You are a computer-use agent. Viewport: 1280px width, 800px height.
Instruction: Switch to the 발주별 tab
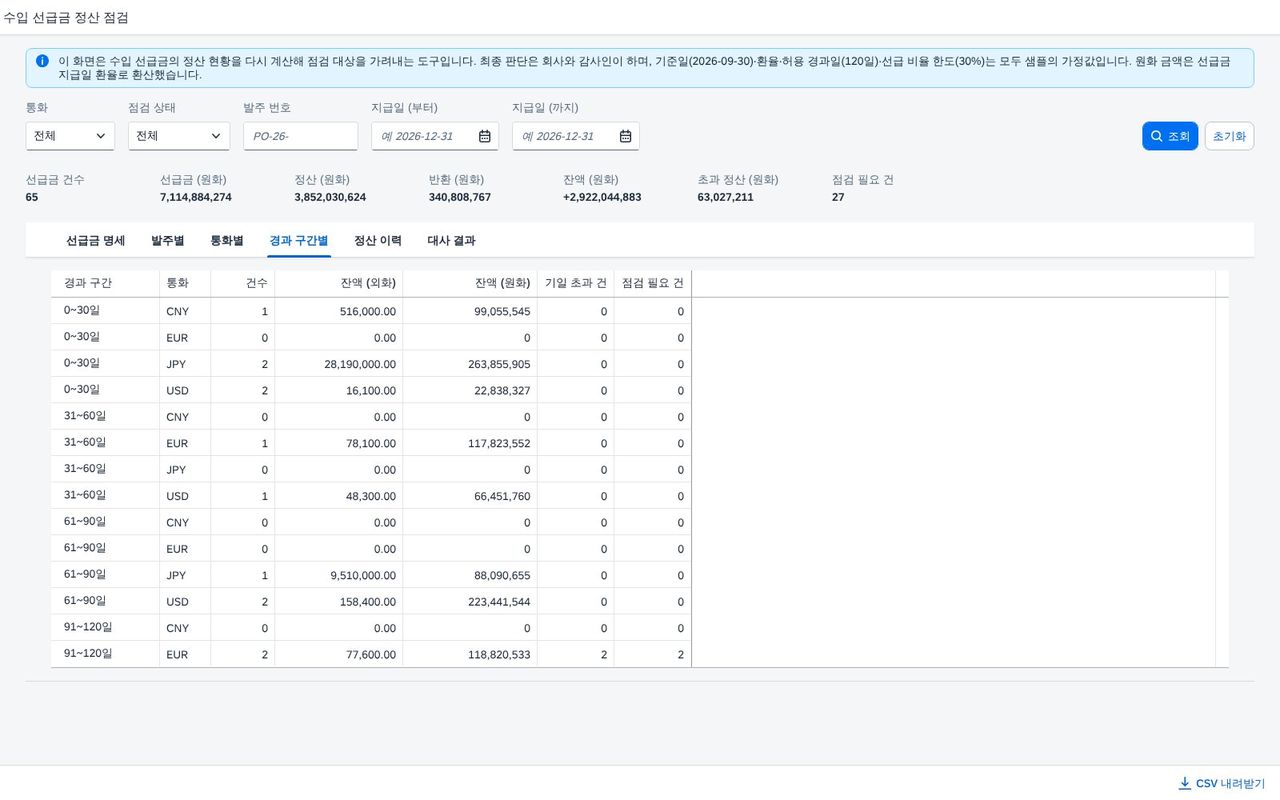tap(168, 240)
